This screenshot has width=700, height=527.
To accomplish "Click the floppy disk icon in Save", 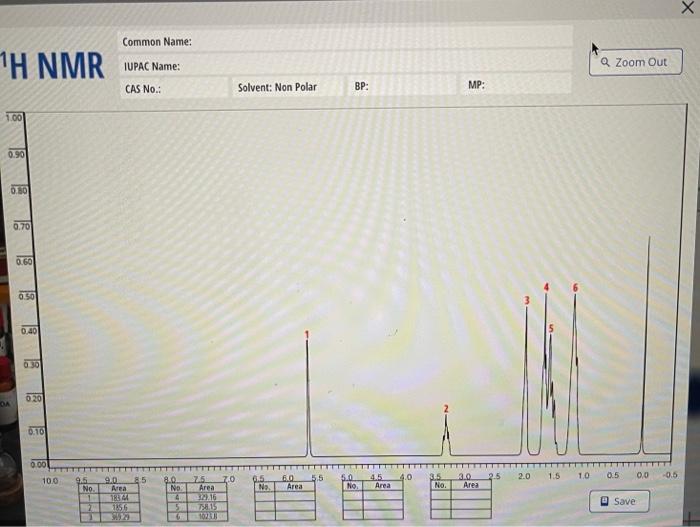I will point(604,501).
